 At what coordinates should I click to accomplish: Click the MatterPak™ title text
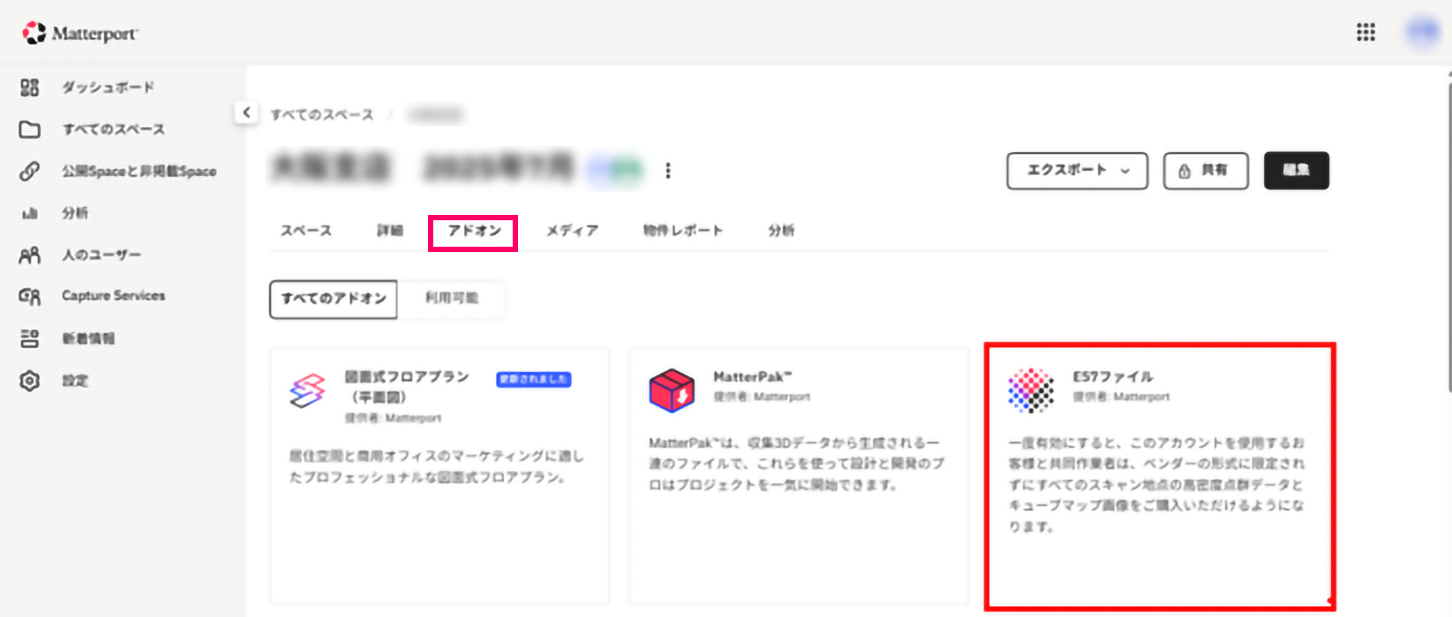point(752,377)
